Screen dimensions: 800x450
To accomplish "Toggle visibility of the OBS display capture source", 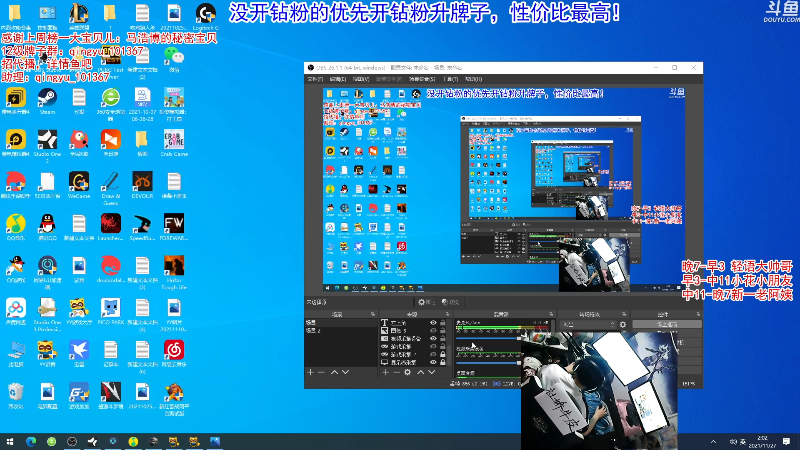I will pyautogui.click(x=433, y=362).
